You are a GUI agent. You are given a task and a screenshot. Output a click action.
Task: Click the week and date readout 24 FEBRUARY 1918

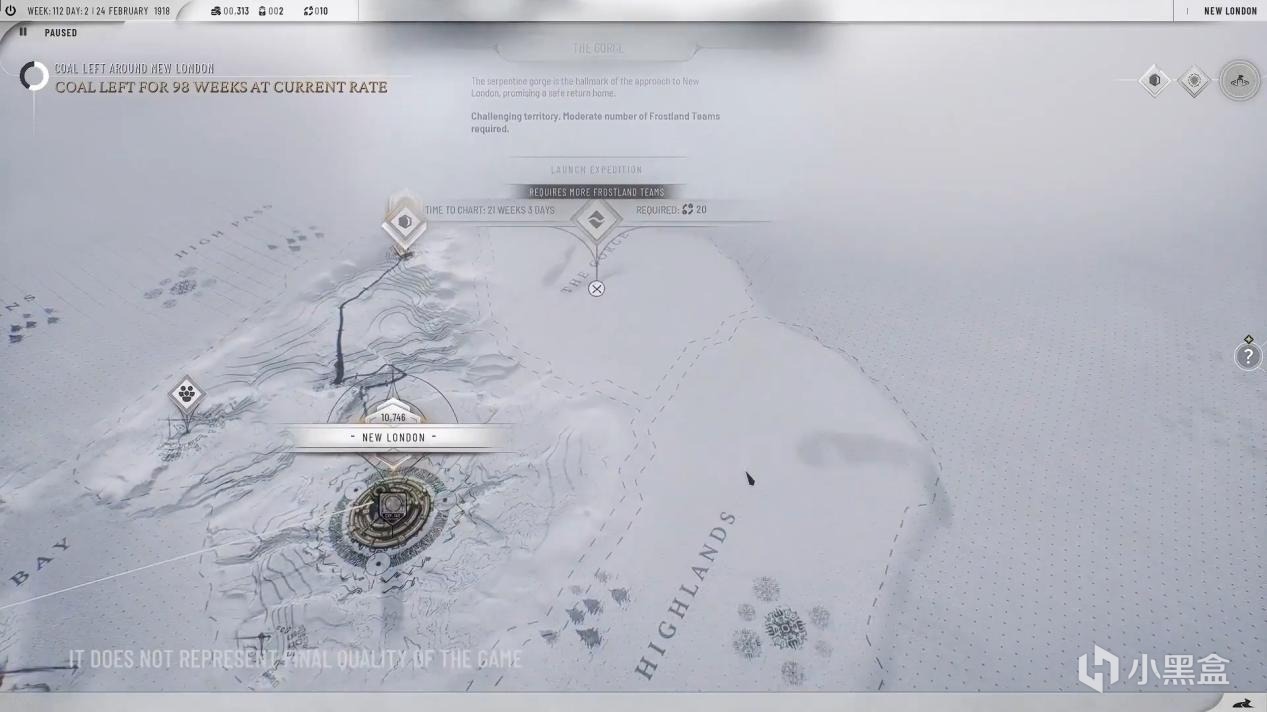[98, 11]
